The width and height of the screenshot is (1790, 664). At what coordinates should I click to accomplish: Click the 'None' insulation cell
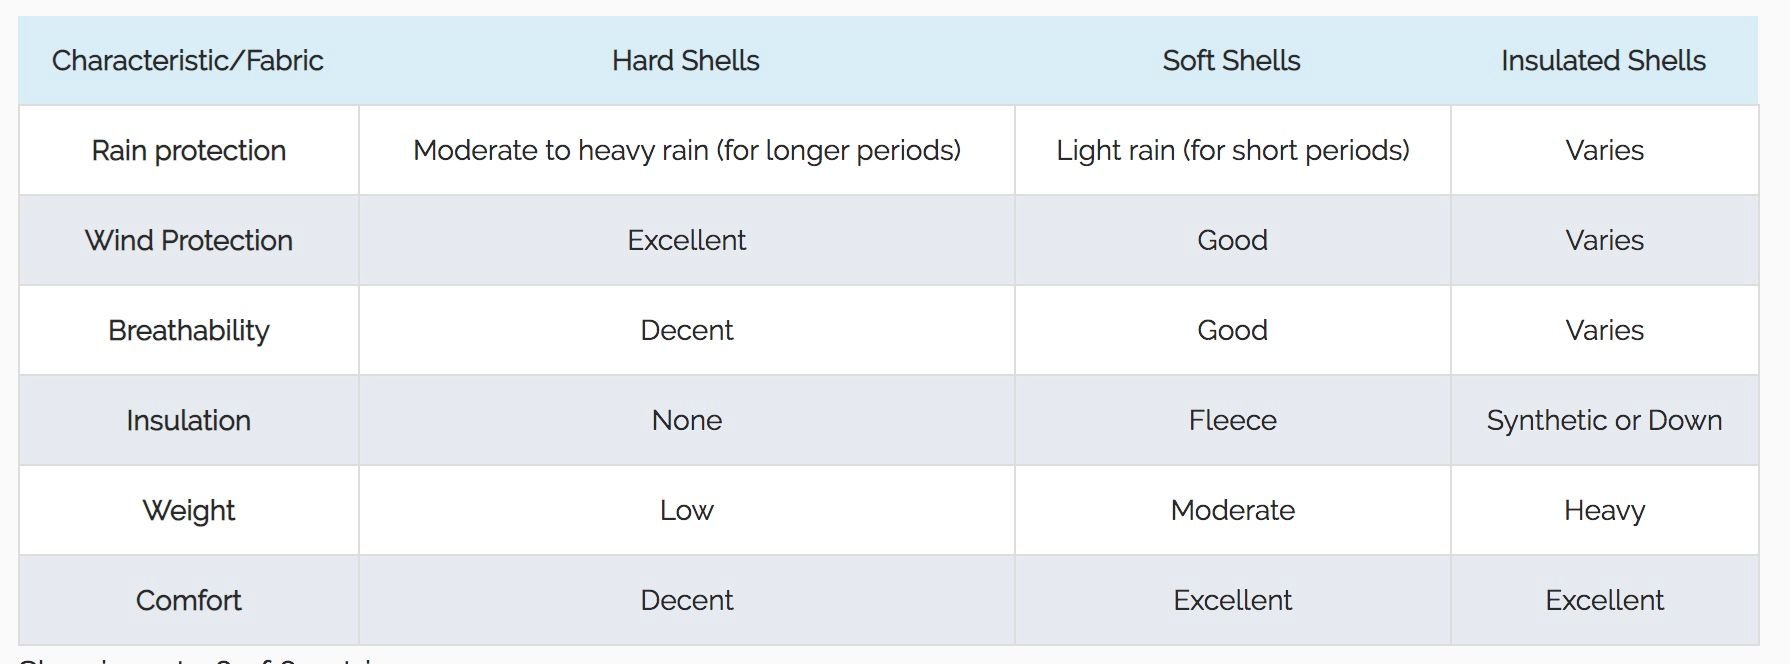click(686, 420)
